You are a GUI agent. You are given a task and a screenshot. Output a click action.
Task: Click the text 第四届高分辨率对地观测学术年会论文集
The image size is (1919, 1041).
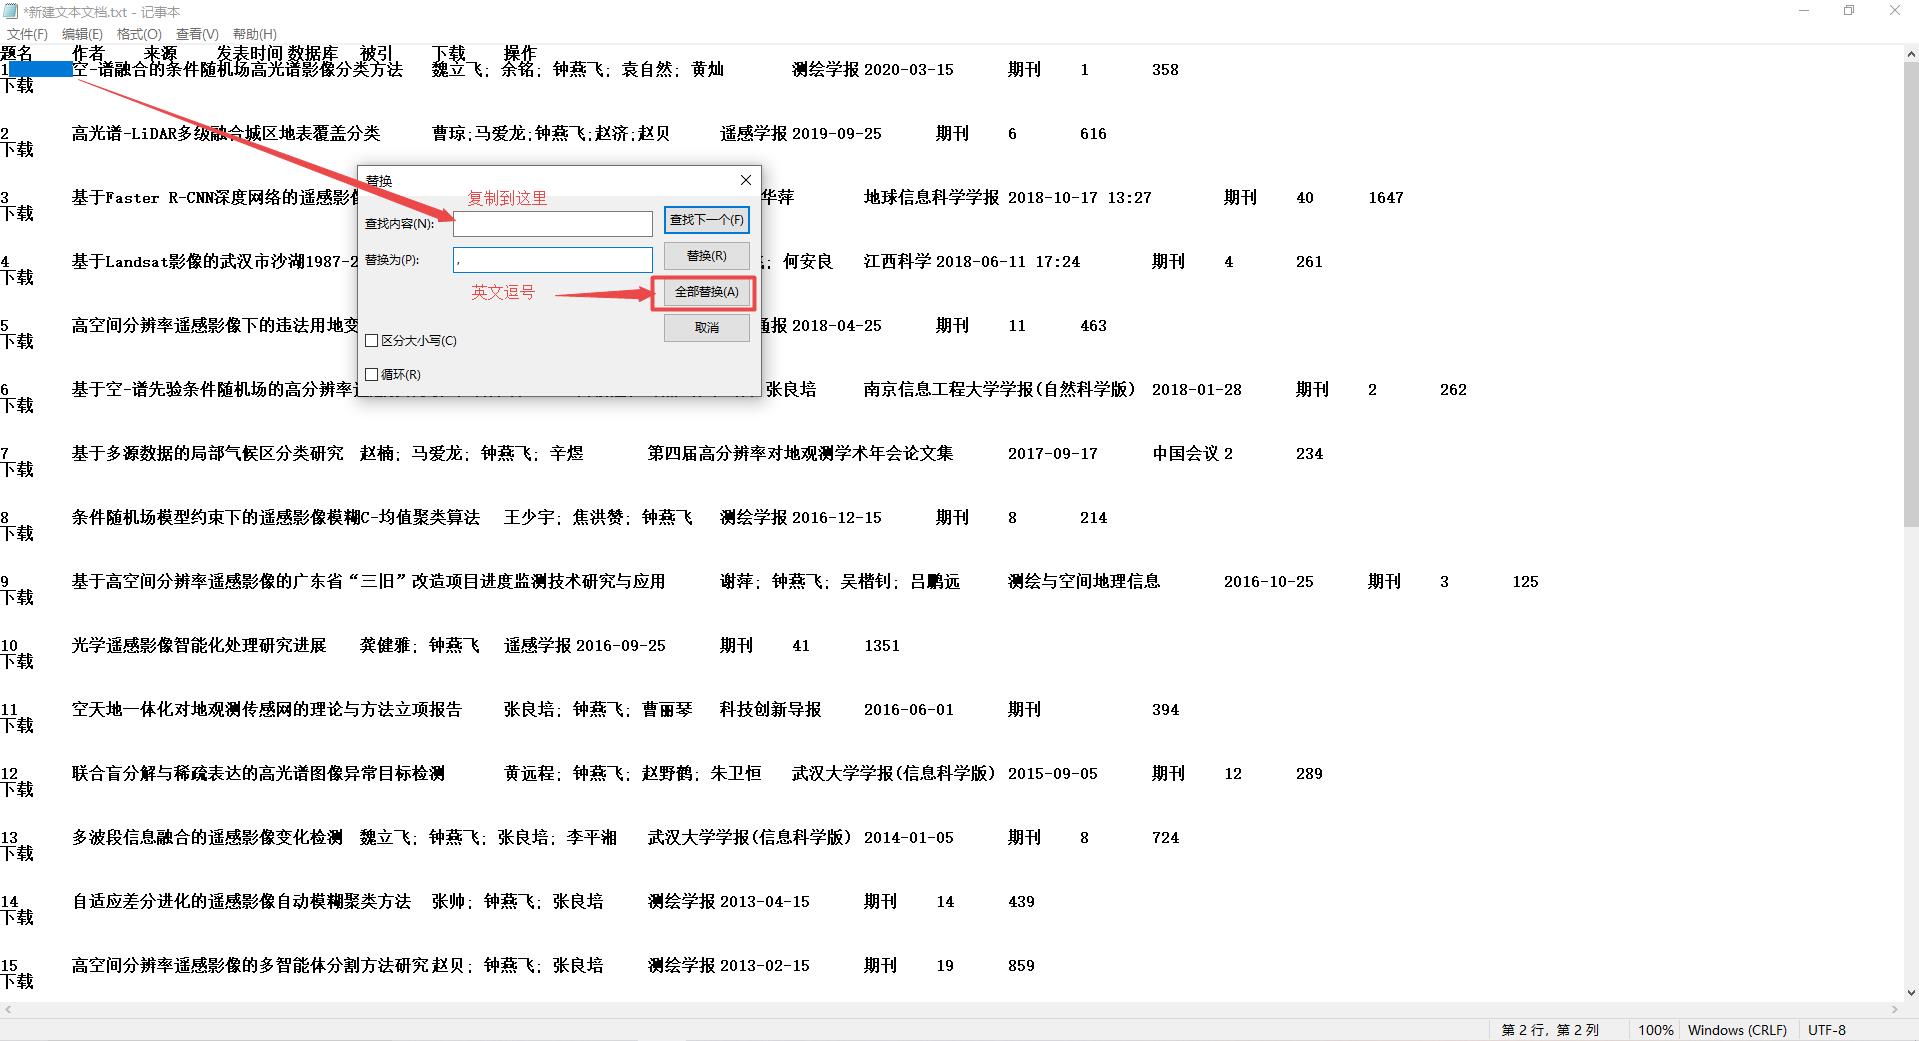(801, 454)
